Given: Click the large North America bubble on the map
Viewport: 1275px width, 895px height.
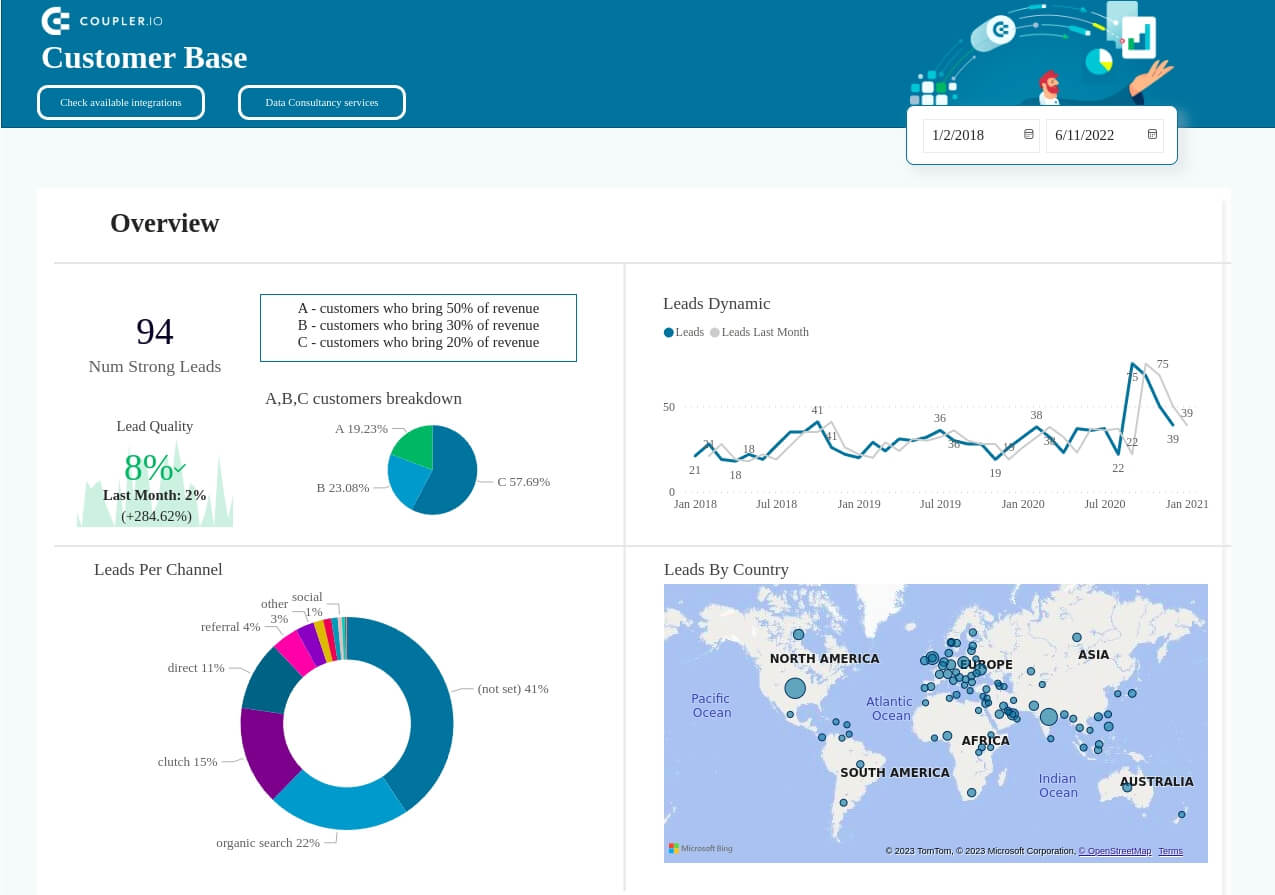Looking at the screenshot, I should 795,688.
